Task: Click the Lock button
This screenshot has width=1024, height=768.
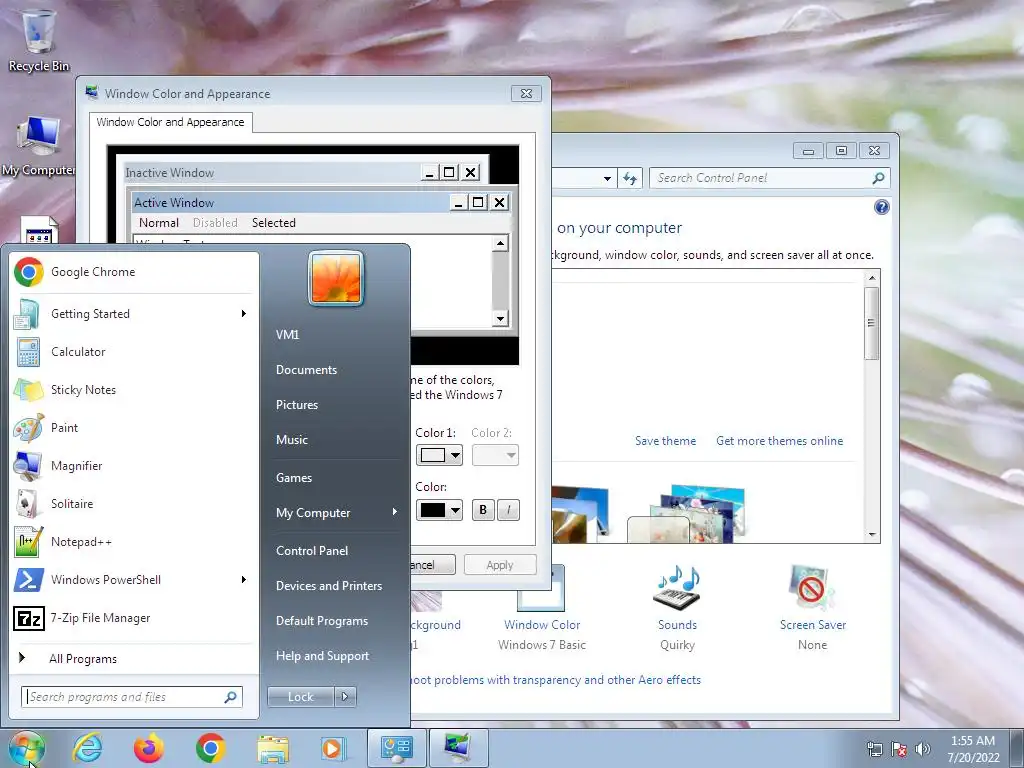Action: click(301, 697)
